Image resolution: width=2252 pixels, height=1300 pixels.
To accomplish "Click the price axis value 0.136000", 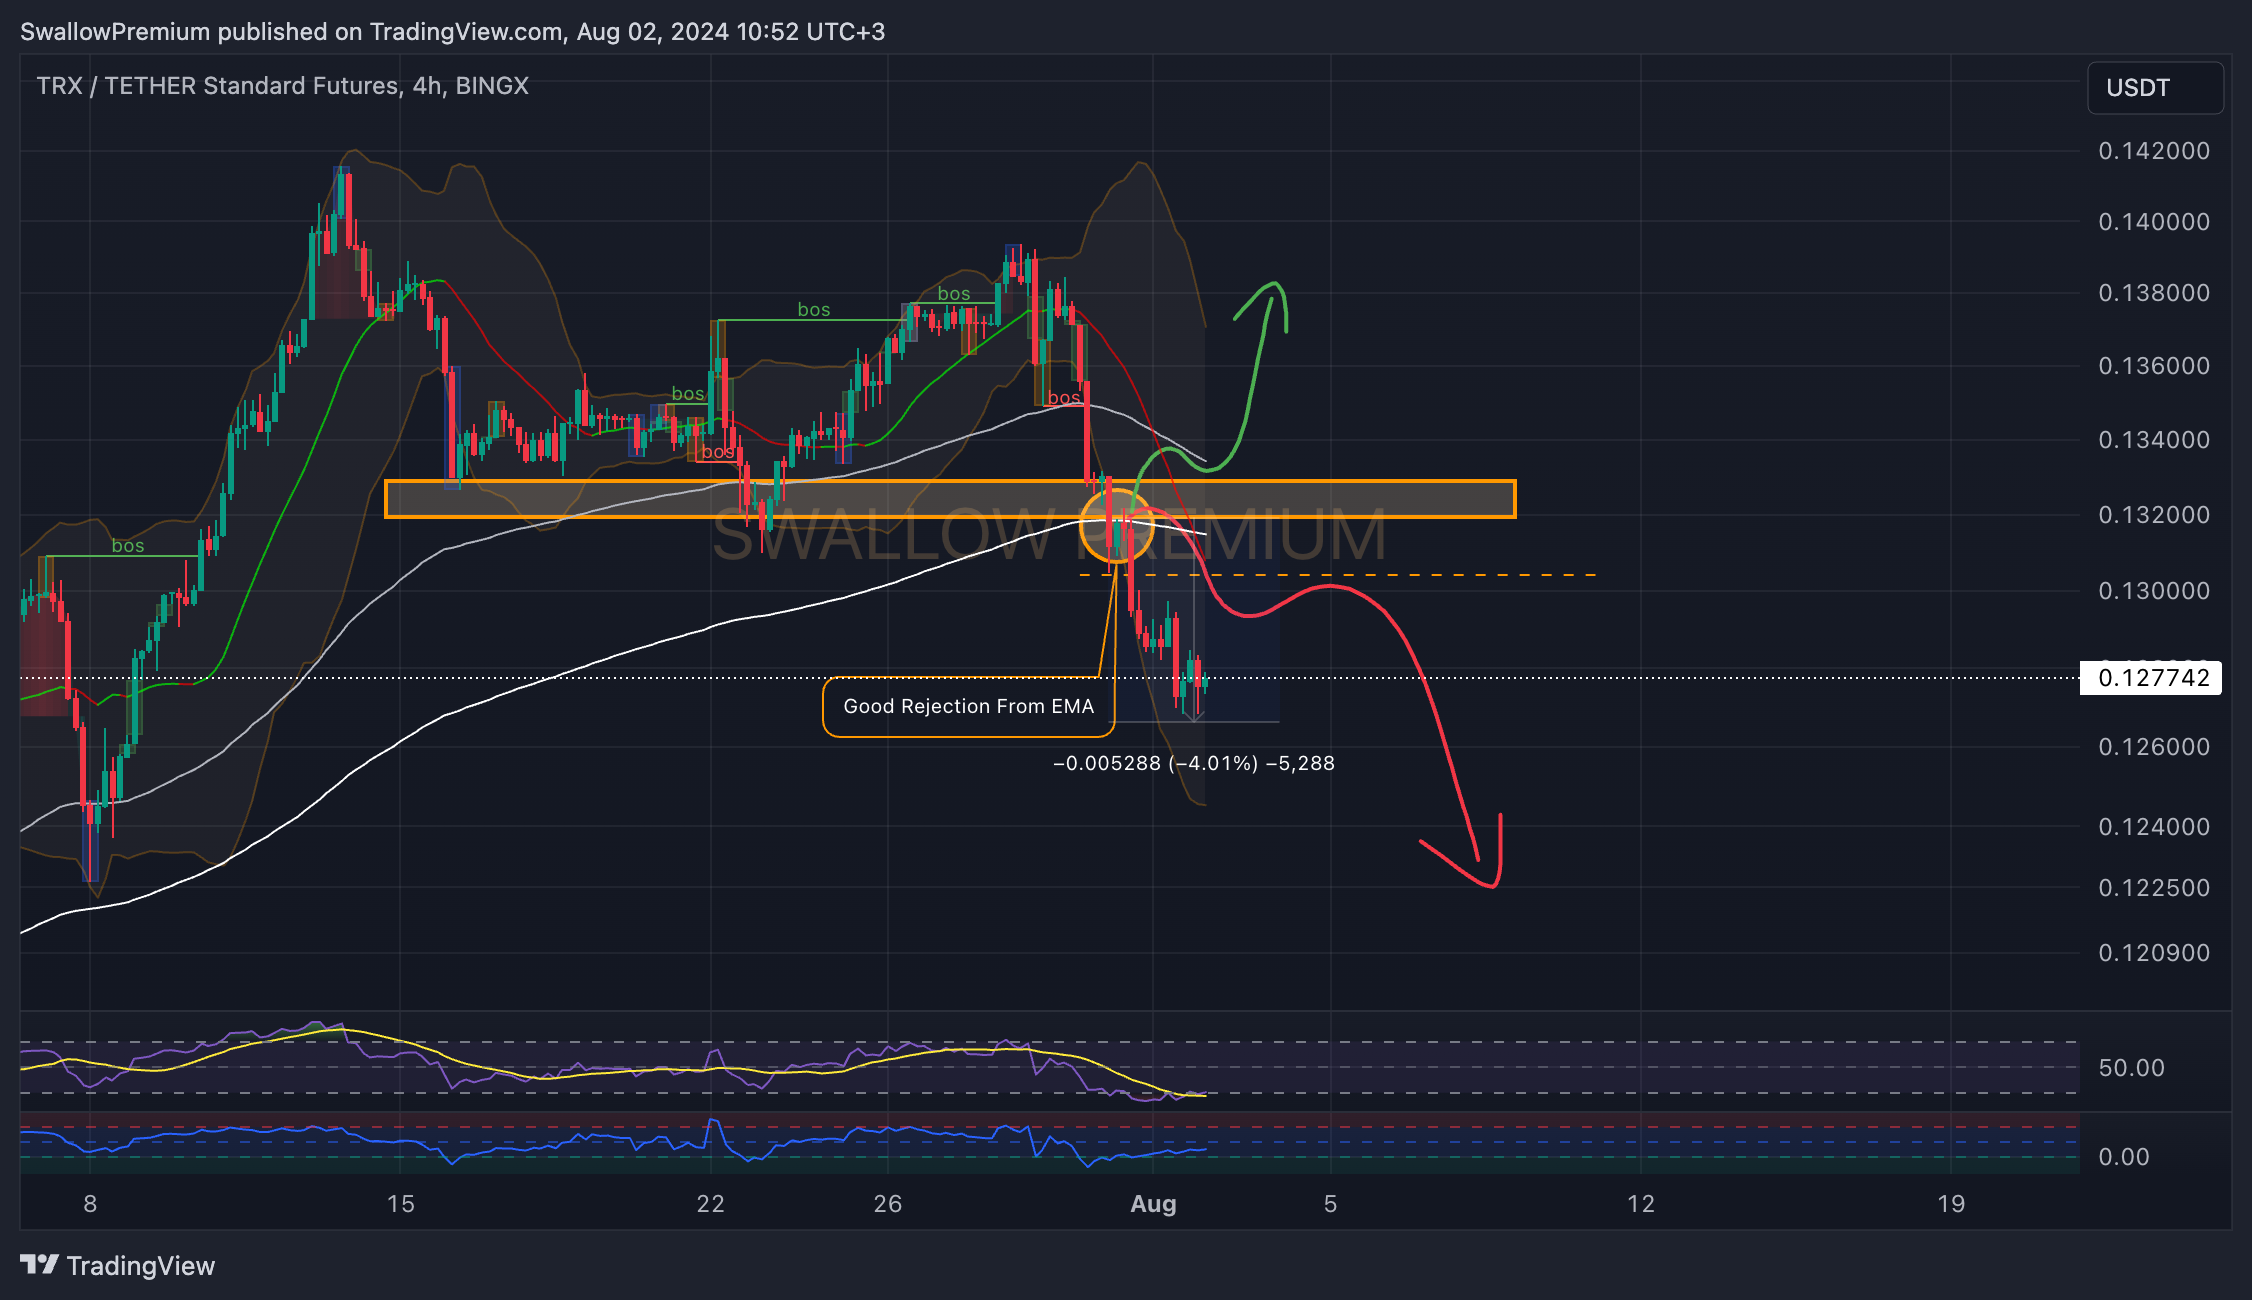I will 2154,366.
